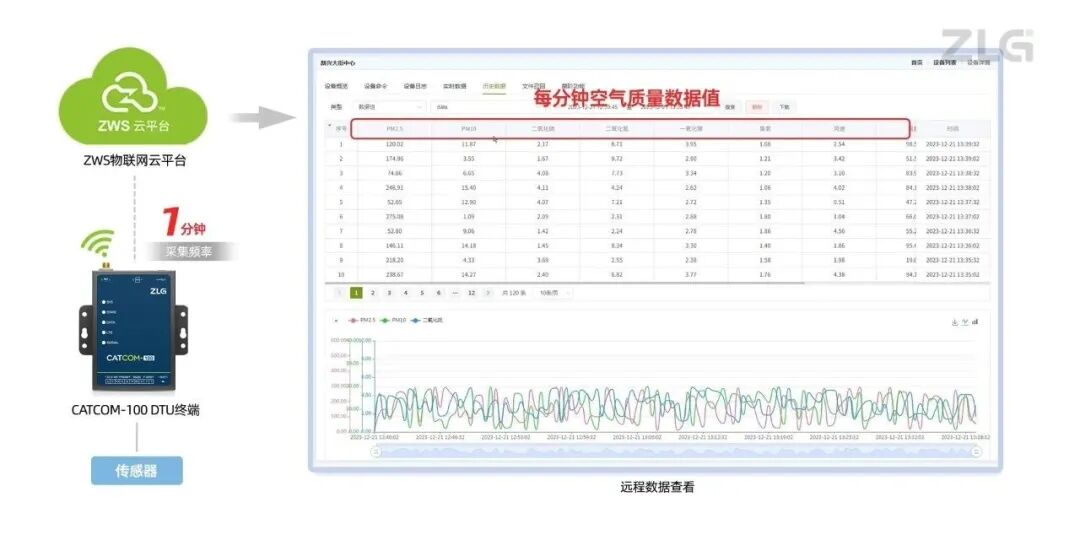Click the previous page arrow in pagination

coord(340,293)
